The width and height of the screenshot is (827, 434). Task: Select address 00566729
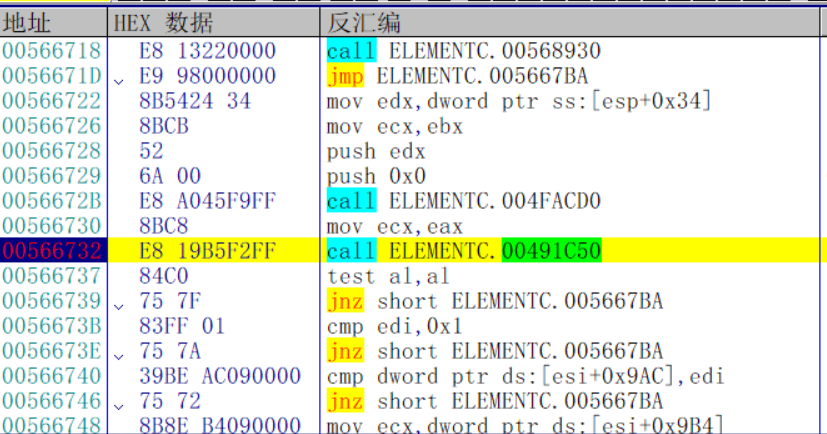pyautogui.click(x=52, y=176)
